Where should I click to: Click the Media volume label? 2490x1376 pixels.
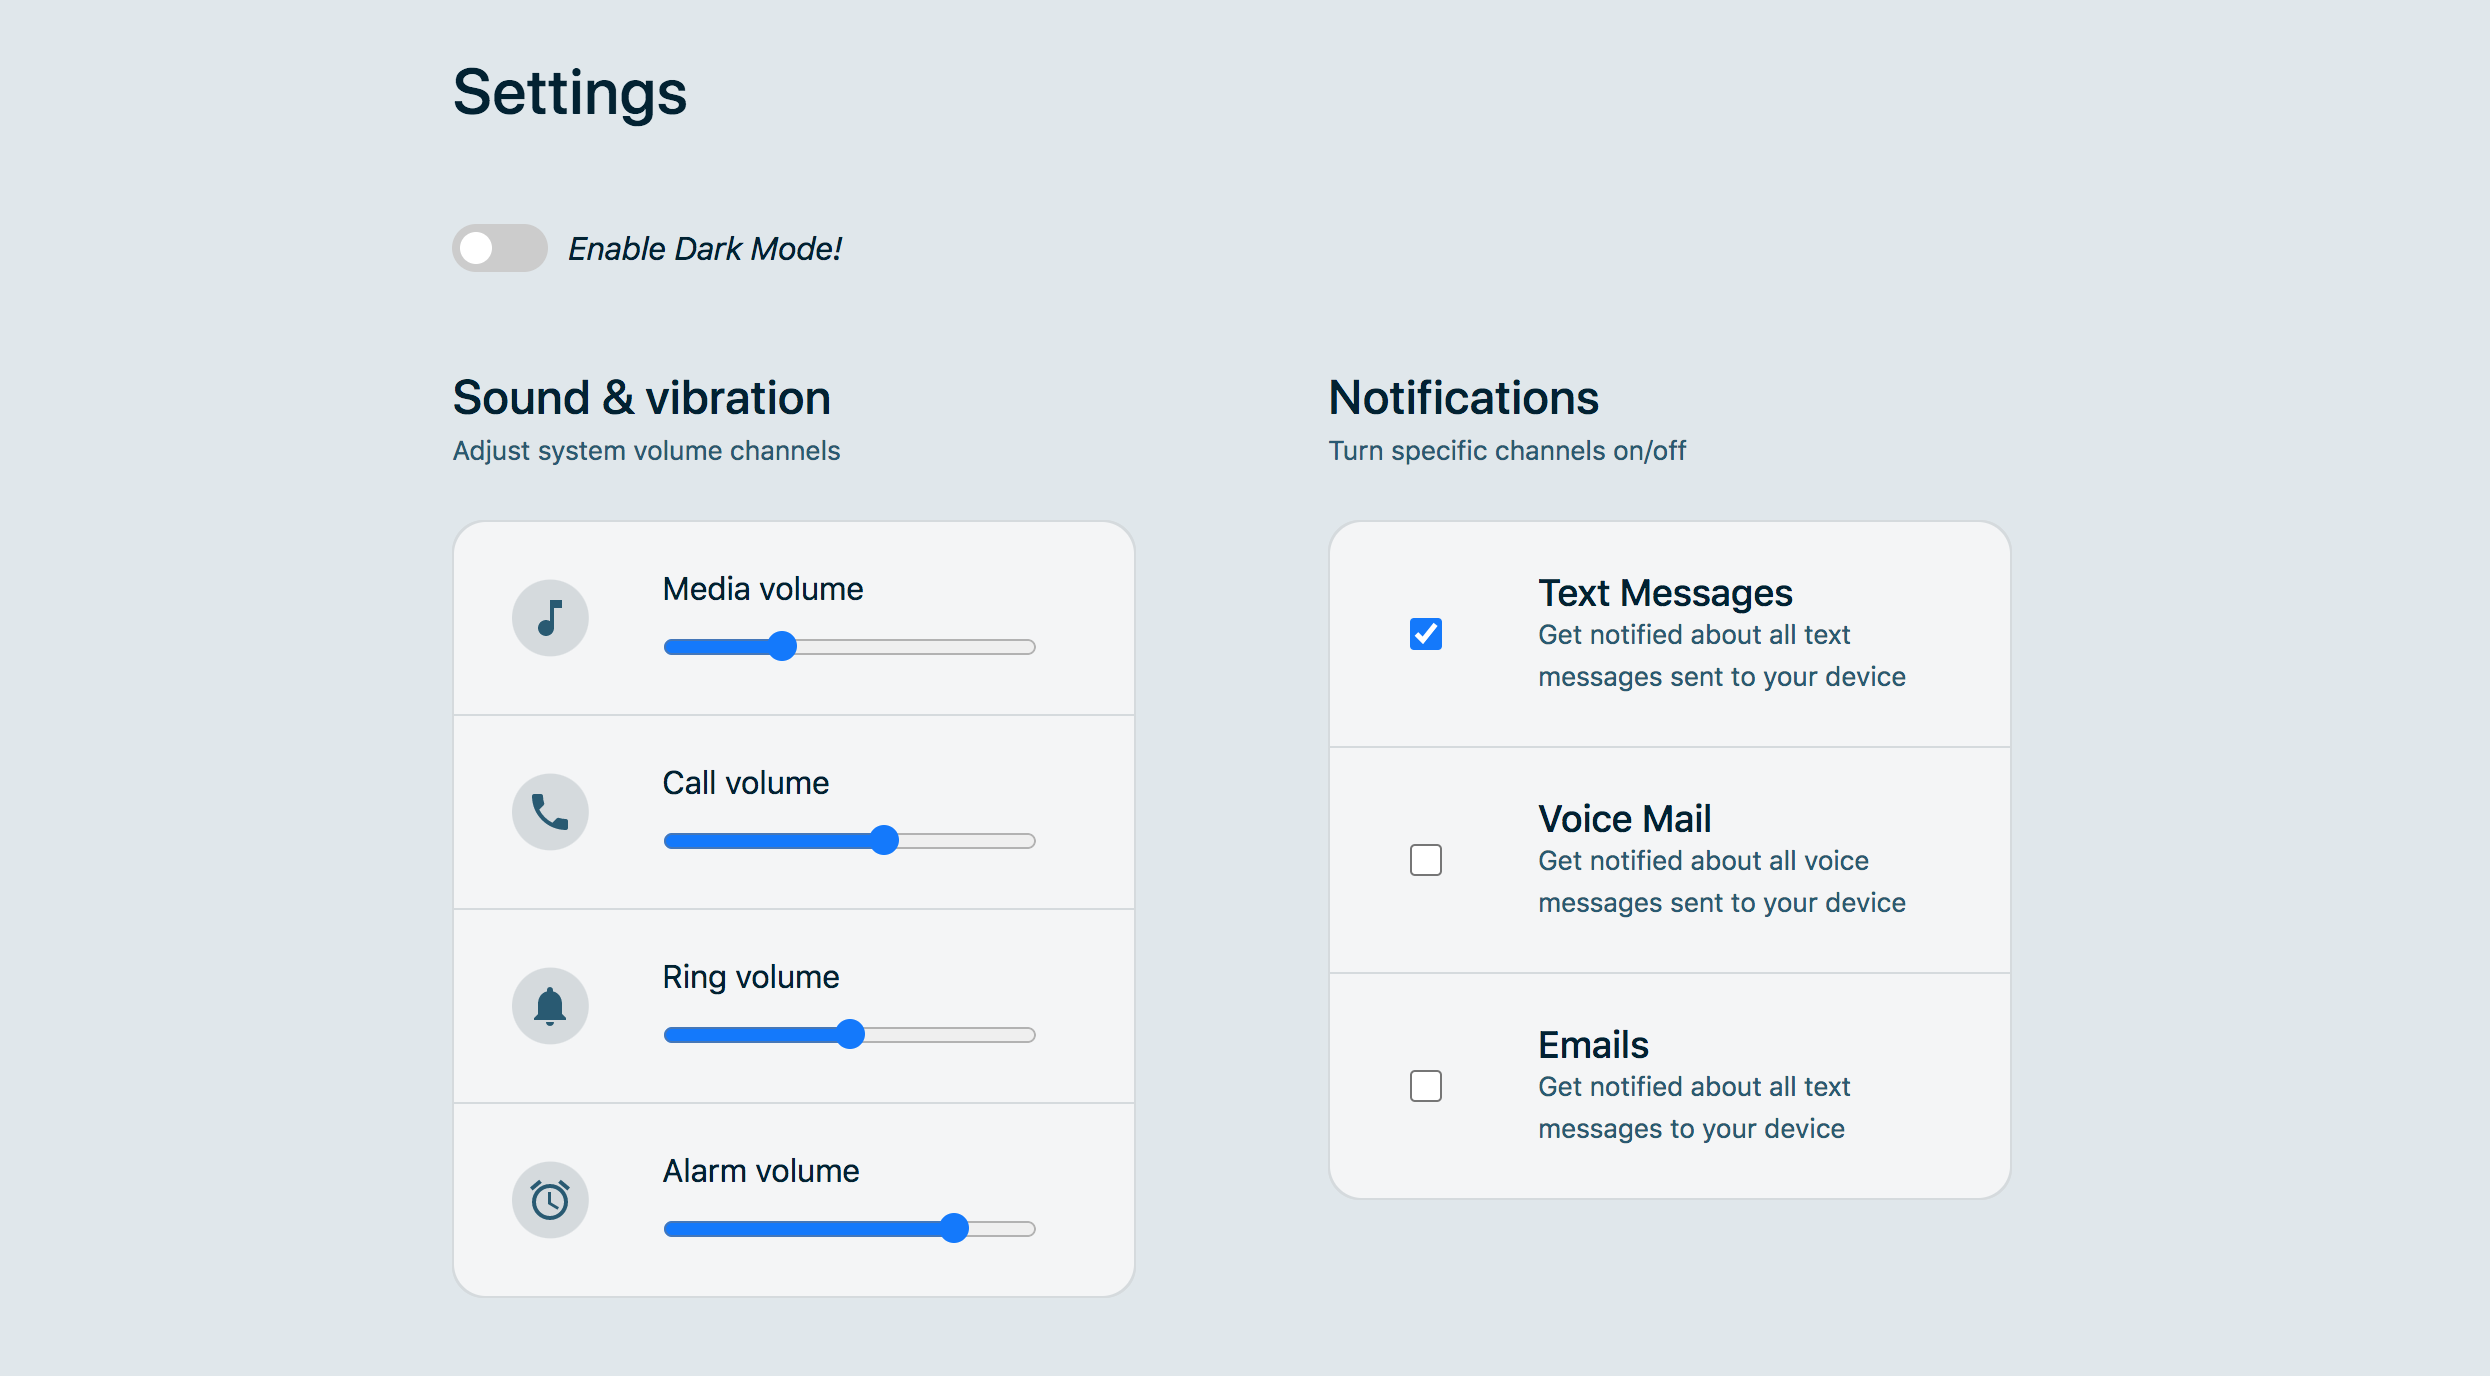(762, 589)
